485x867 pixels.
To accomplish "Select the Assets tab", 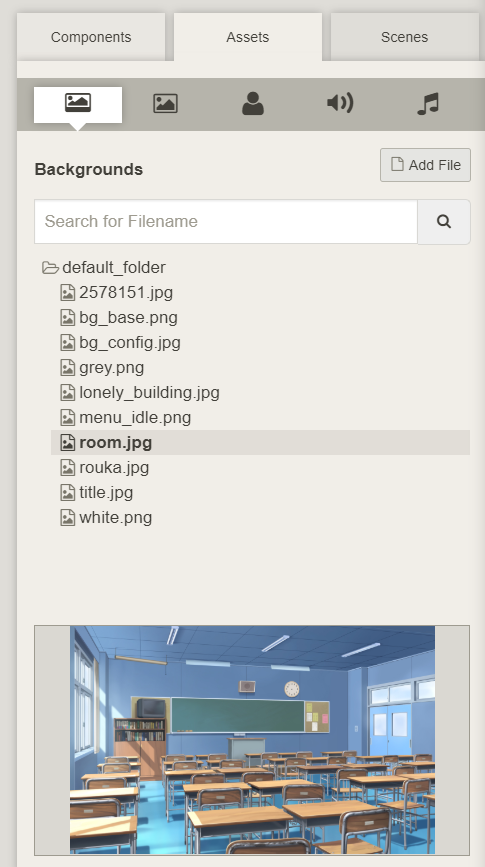I will (248, 37).
